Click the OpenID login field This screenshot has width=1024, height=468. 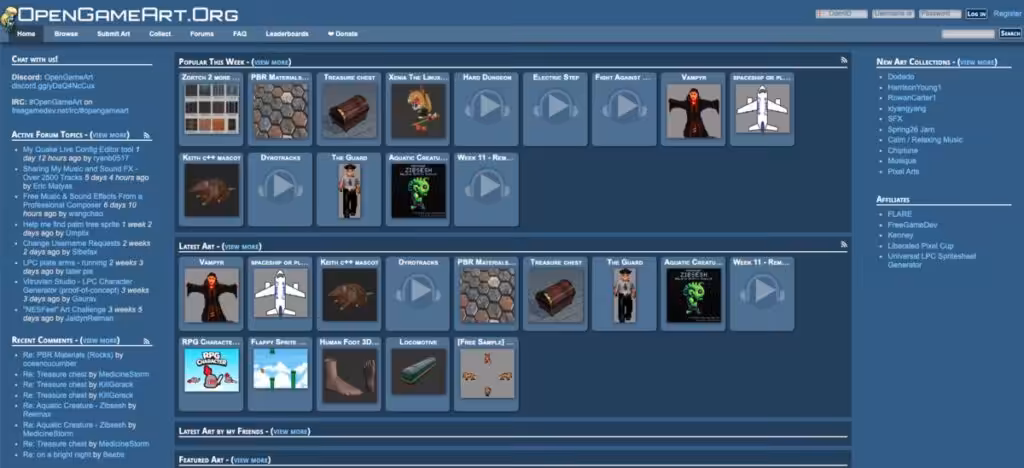click(841, 14)
